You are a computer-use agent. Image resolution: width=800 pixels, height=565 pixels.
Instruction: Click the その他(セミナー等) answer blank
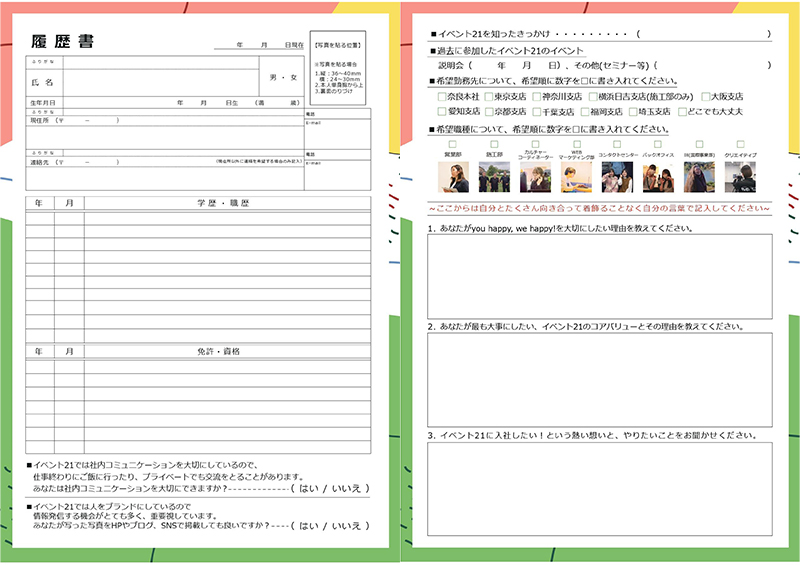point(713,65)
